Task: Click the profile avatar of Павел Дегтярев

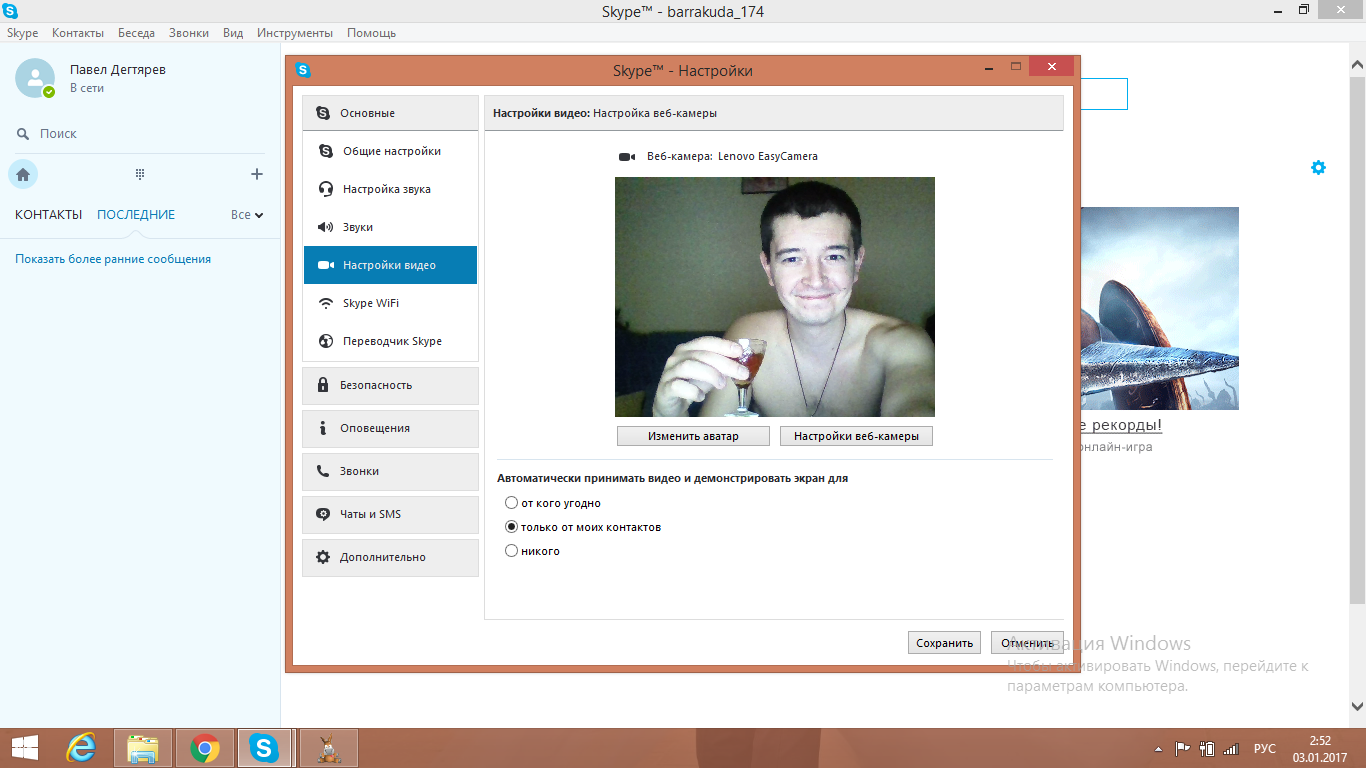Action: (x=35, y=78)
